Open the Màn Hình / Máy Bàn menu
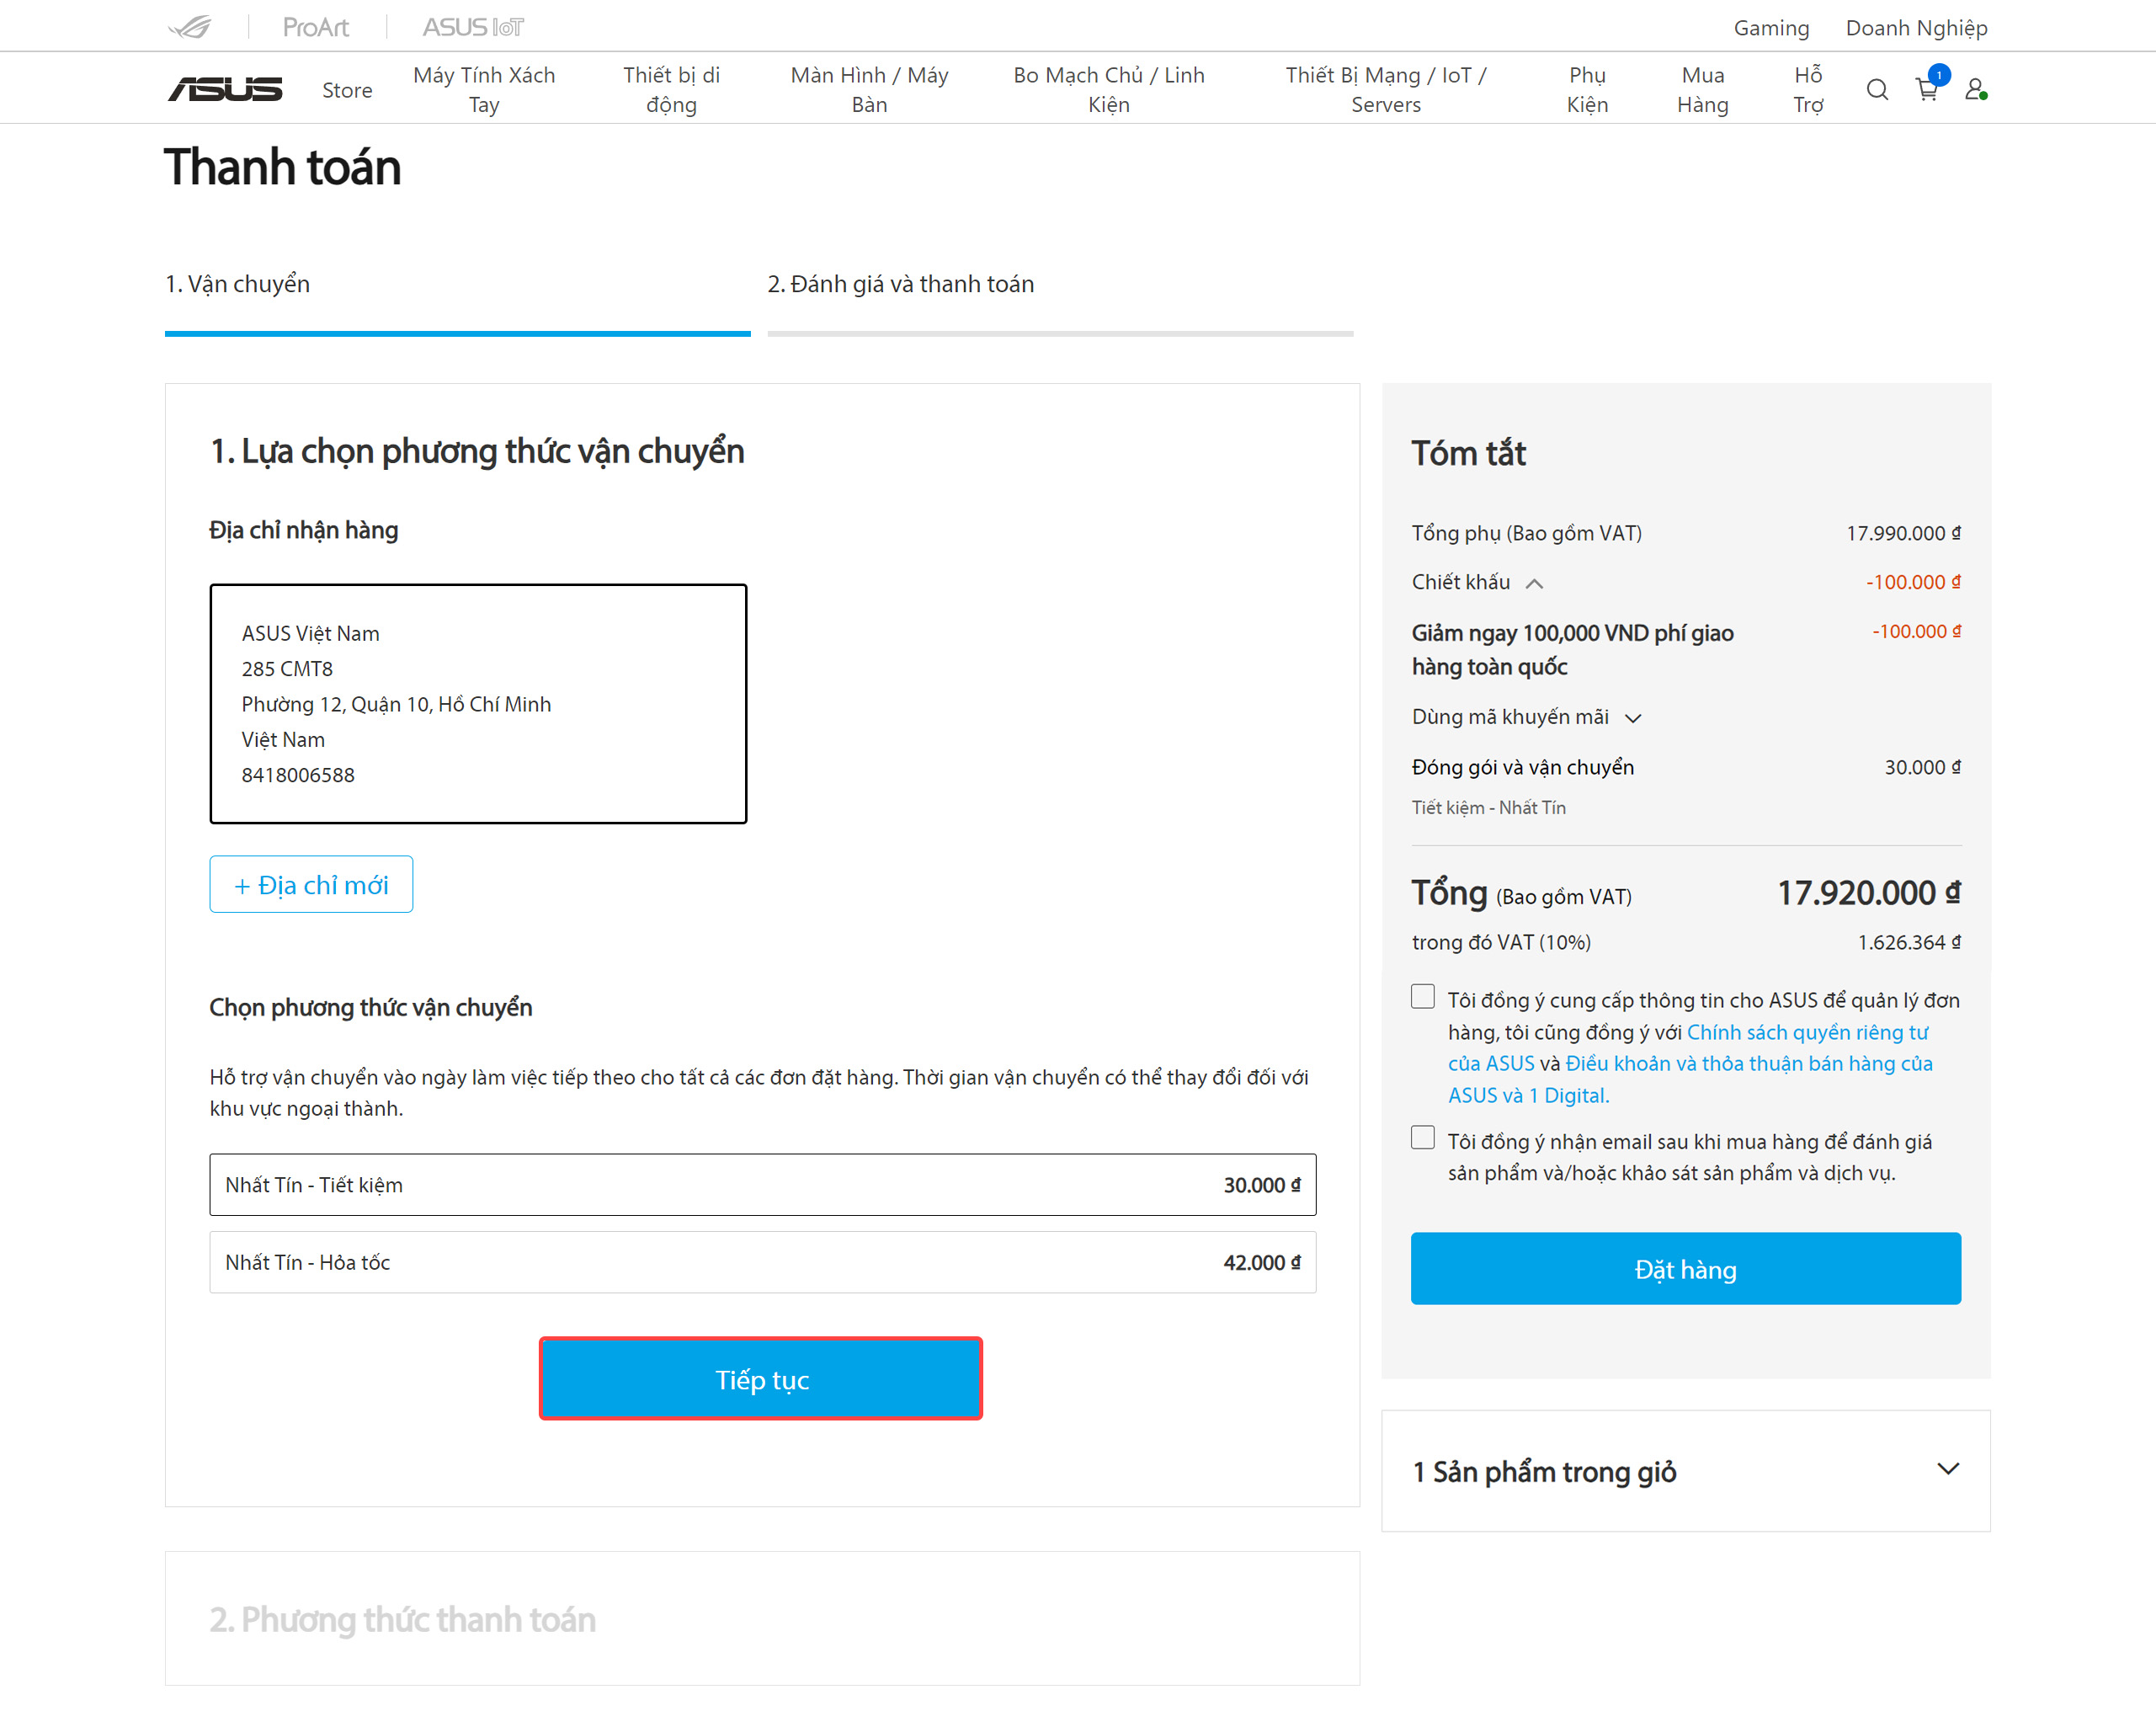Viewport: 2156px width, 1711px height. tap(869, 90)
